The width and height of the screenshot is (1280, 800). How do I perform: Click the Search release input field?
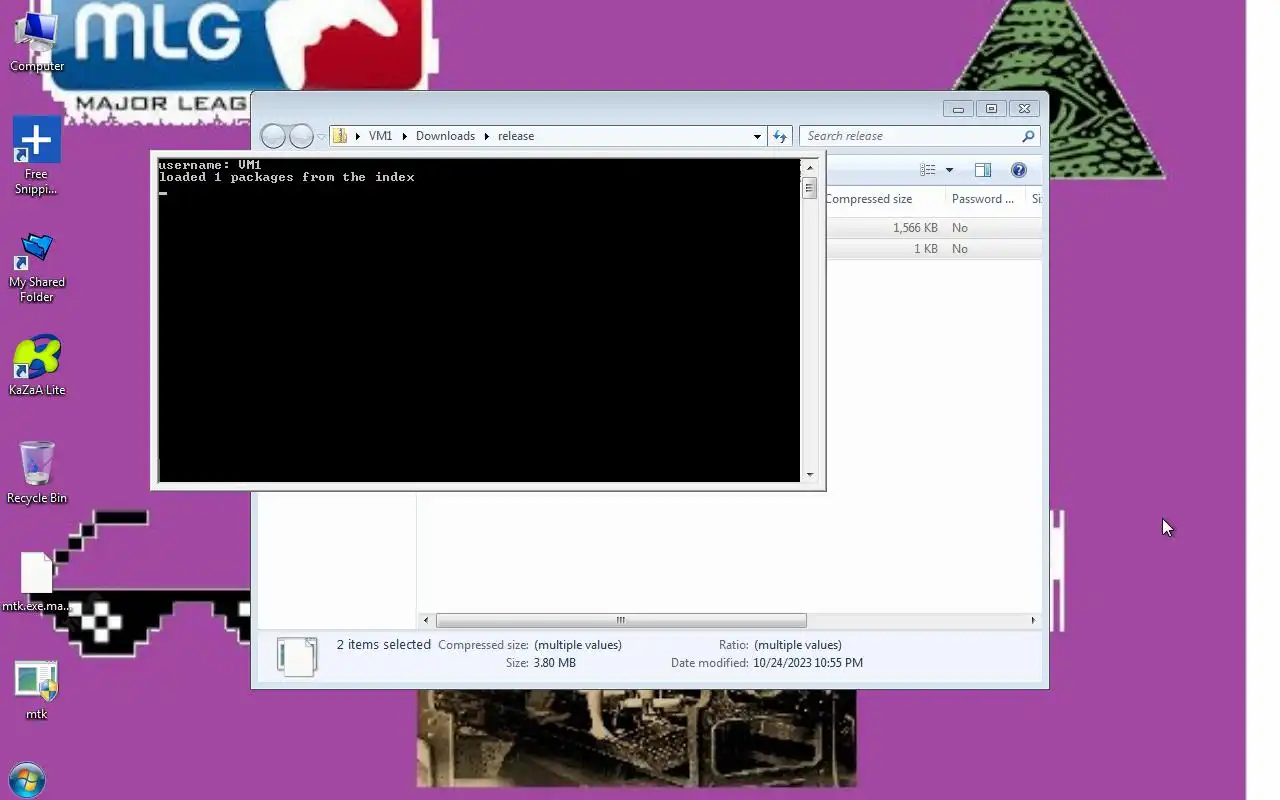910,136
